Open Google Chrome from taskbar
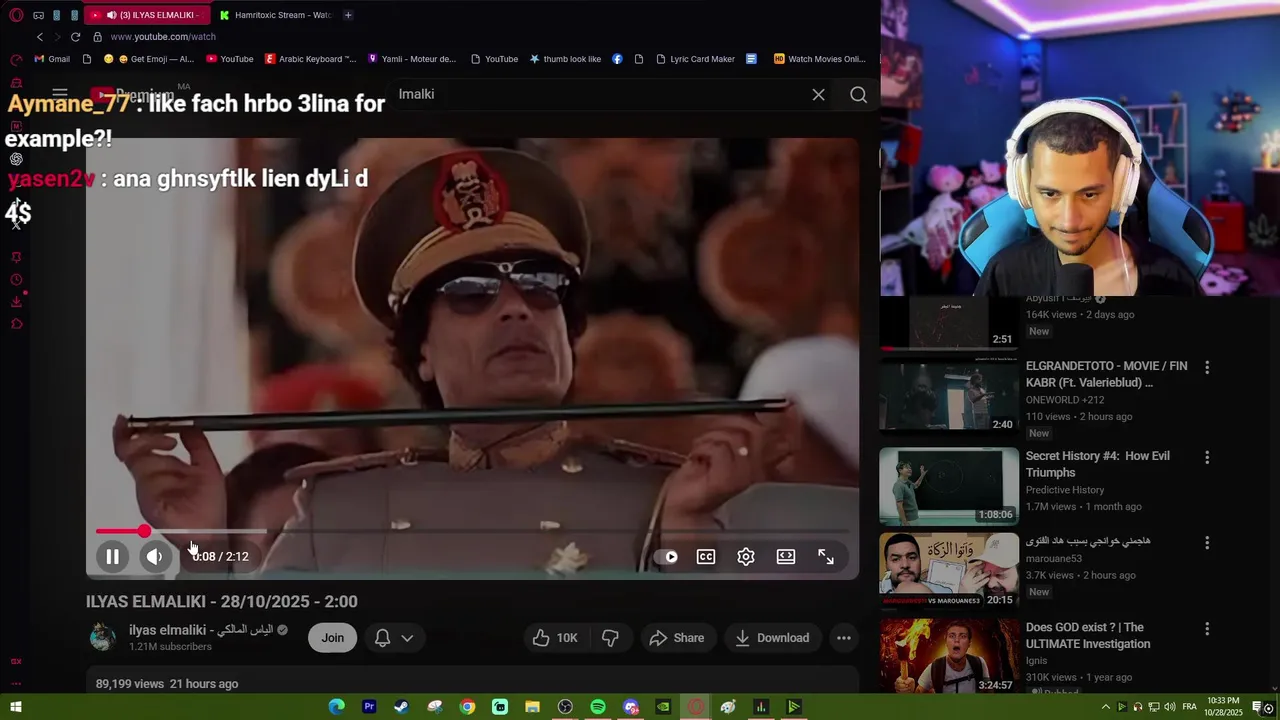 pyautogui.click(x=467, y=707)
